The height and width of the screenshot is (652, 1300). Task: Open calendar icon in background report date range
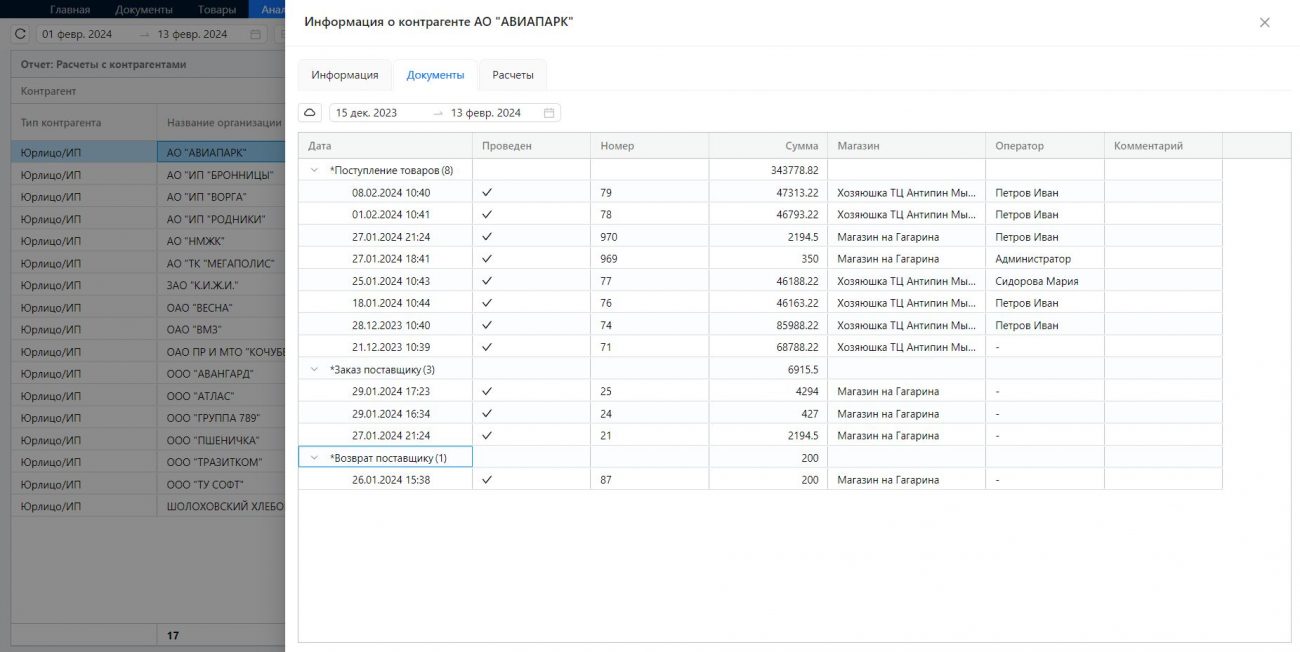[x=255, y=34]
